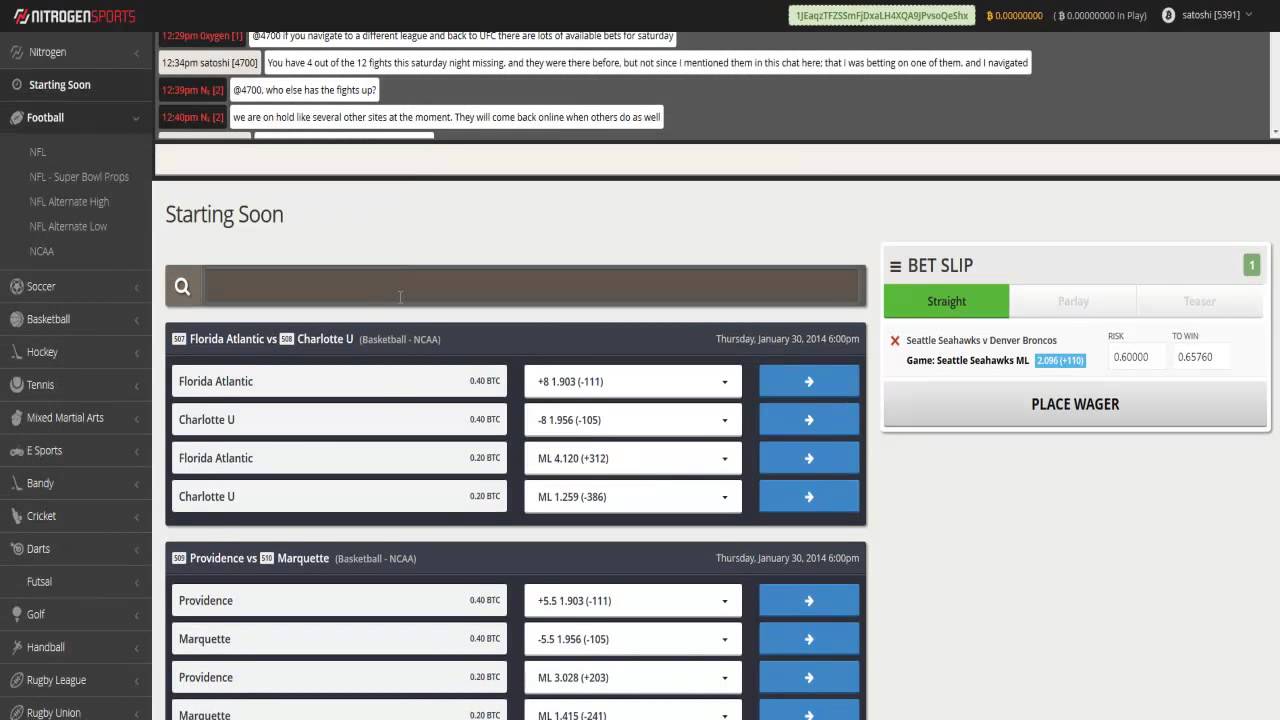The image size is (1280, 720).
Task: Click the Darts icon in sidebar
Action: 16,549
